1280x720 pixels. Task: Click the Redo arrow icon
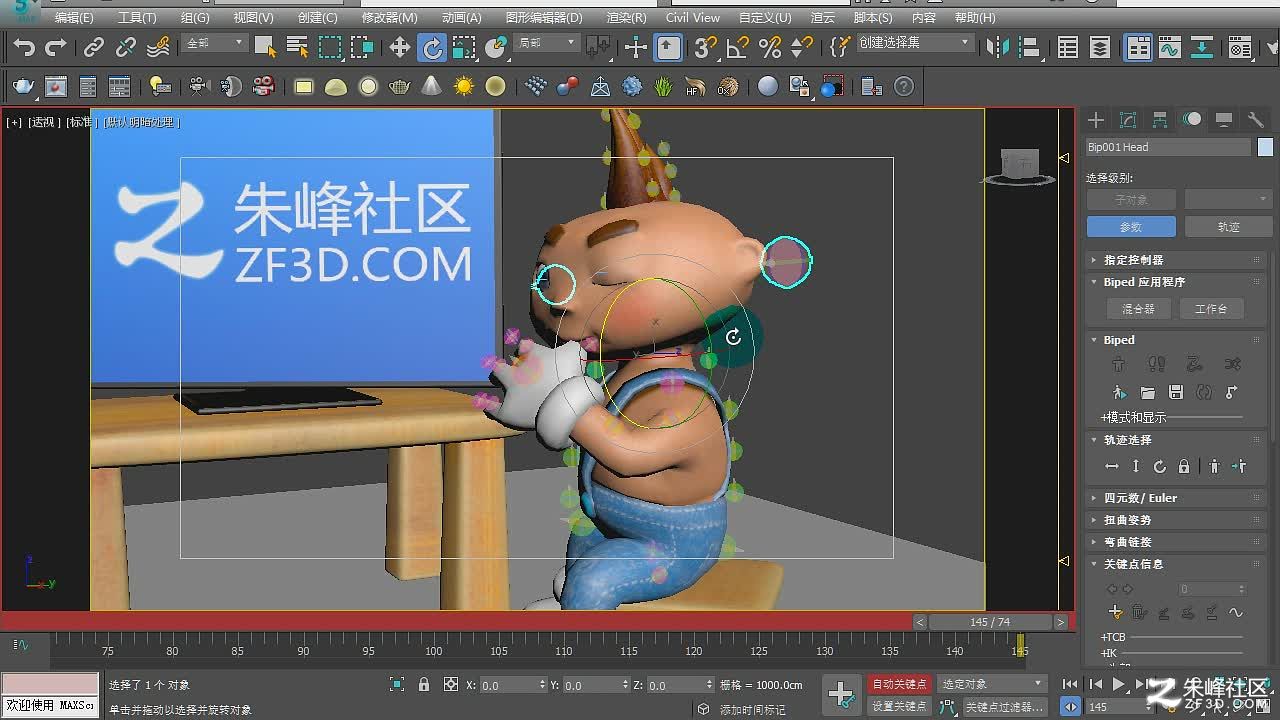click(x=56, y=47)
